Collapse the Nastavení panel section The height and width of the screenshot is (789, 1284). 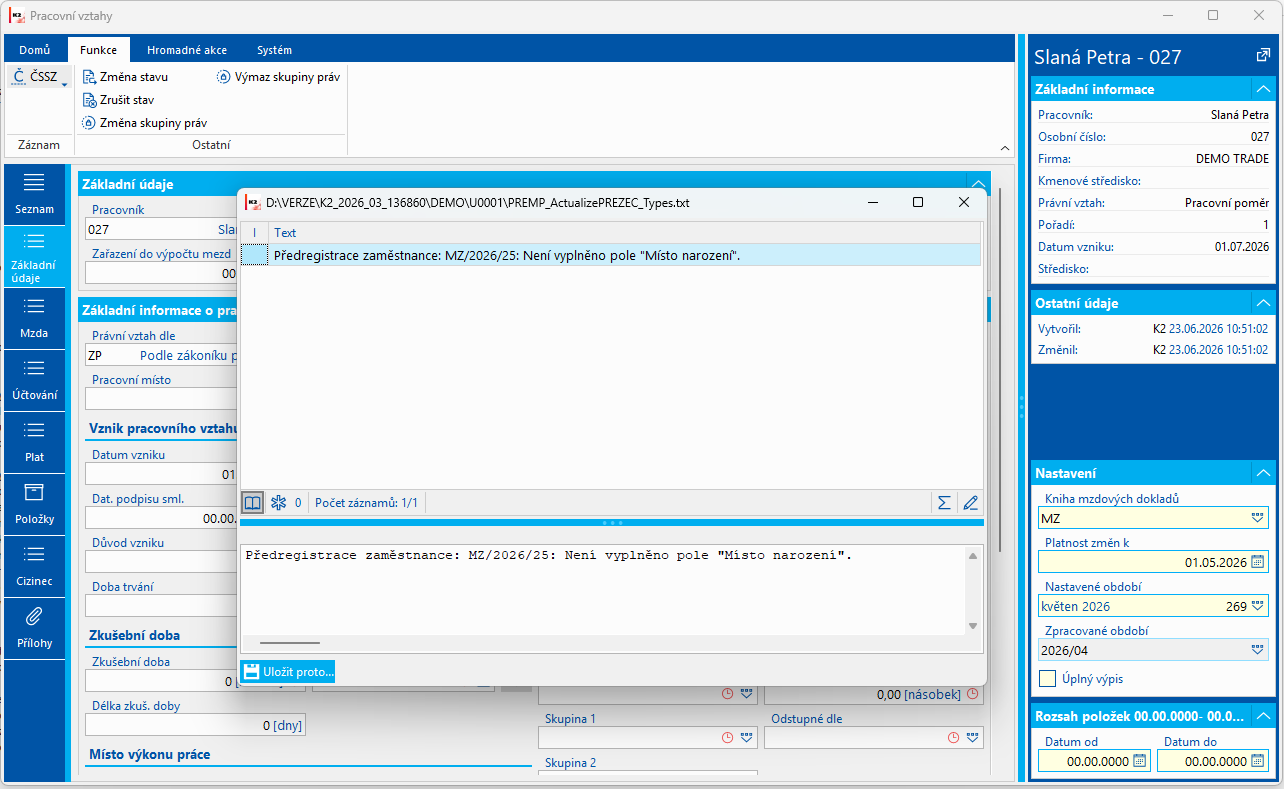(1262, 473)
